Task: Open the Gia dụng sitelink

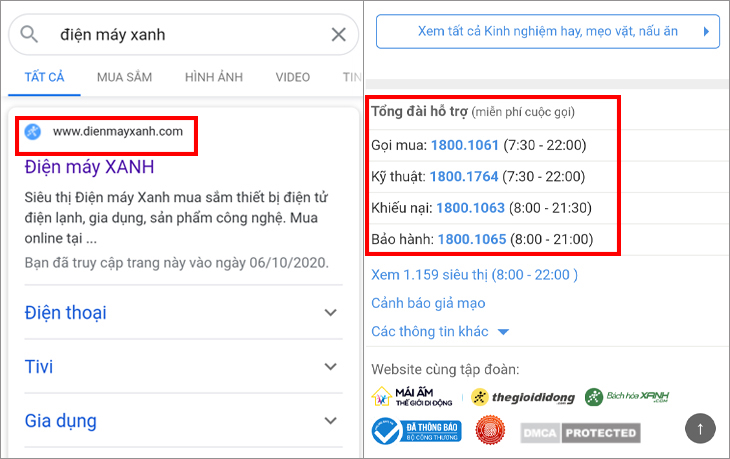Action: (61, 421)
